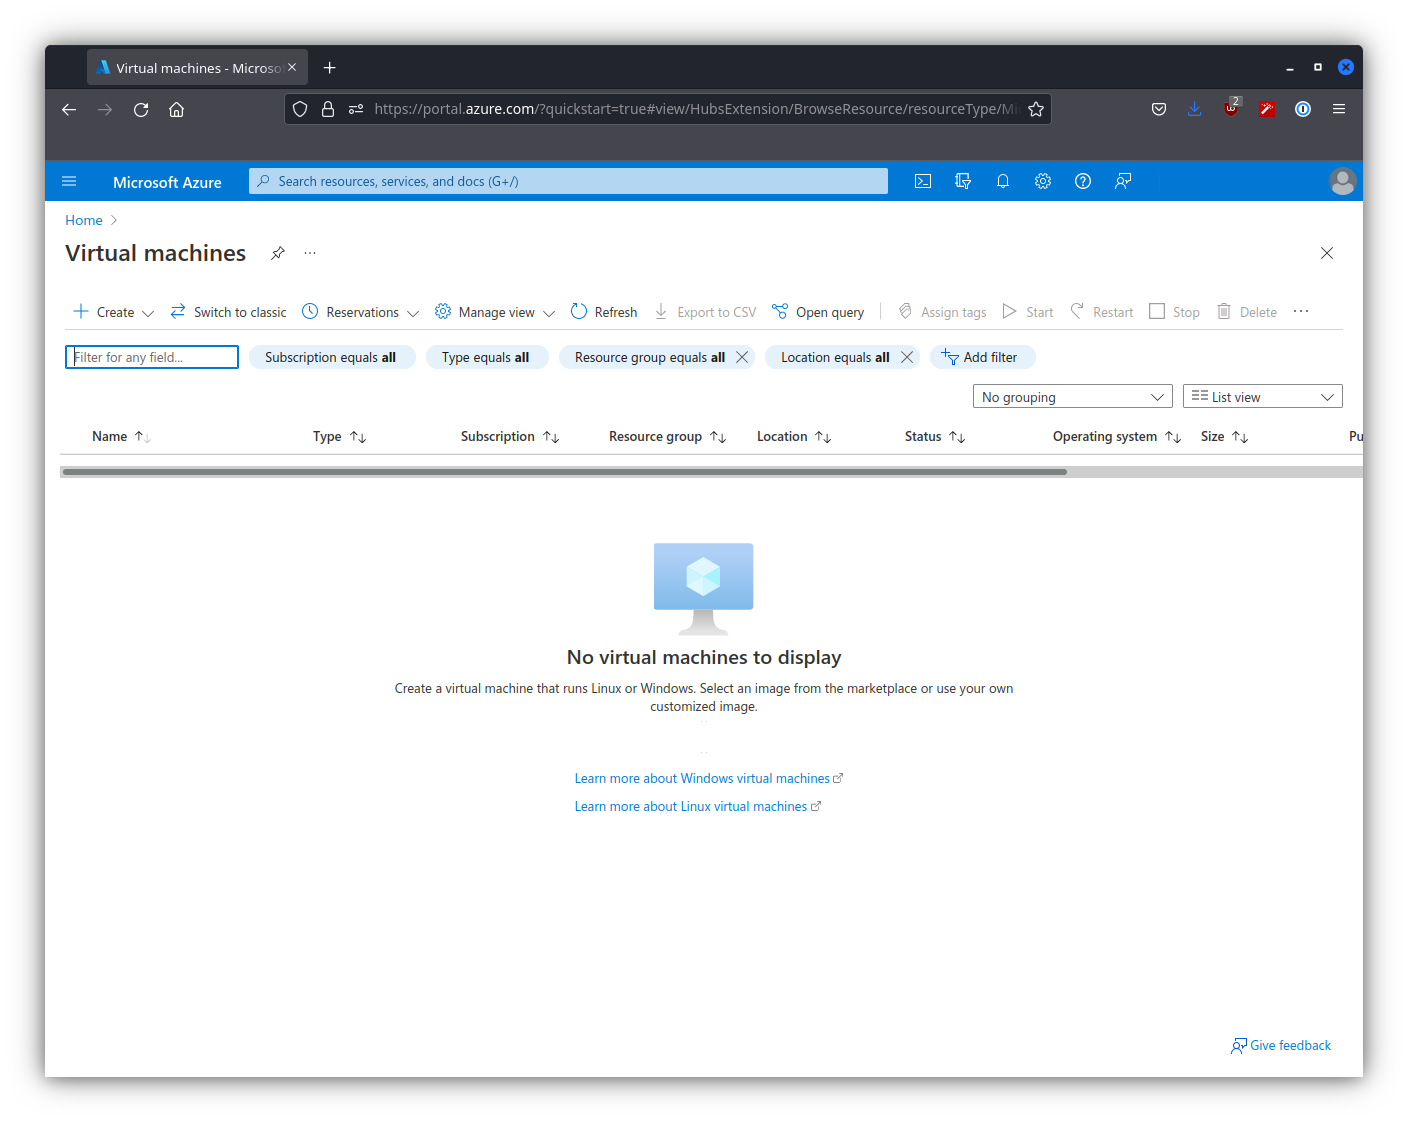Open the Azure portal hamburger menu

[69, 181]
